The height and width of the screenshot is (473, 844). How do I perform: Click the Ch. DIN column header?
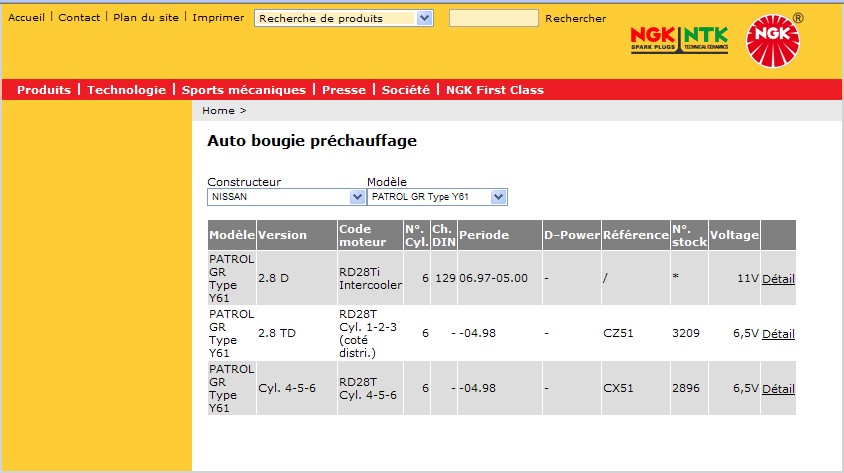click(x=444, y=235)
